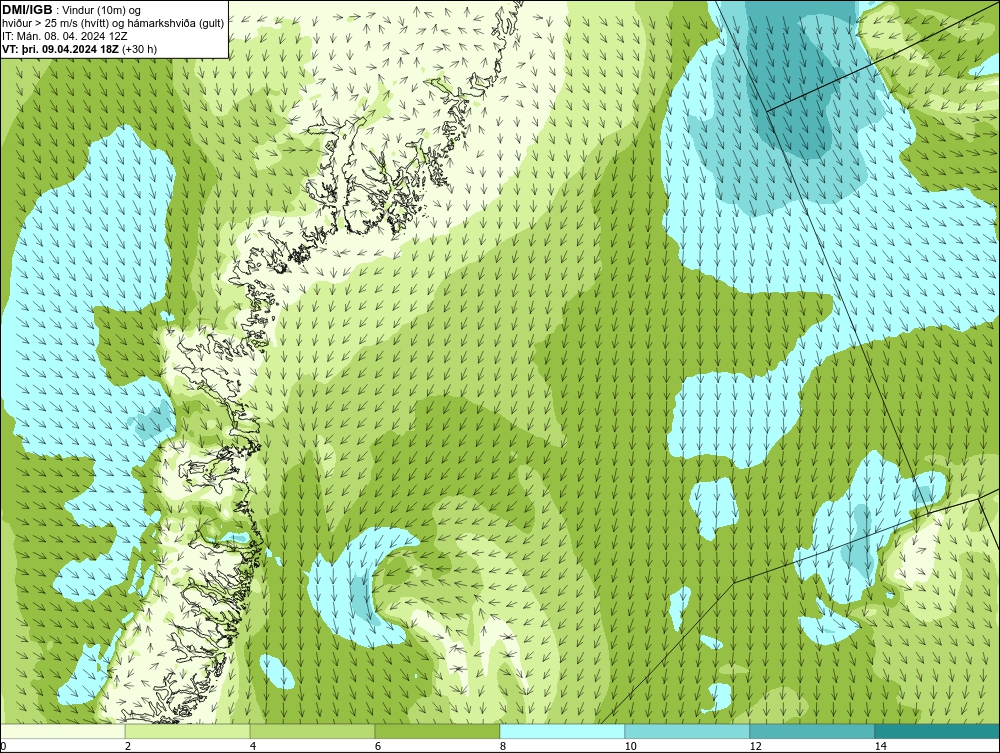Click the legend label '10'

tap(631, 746)
